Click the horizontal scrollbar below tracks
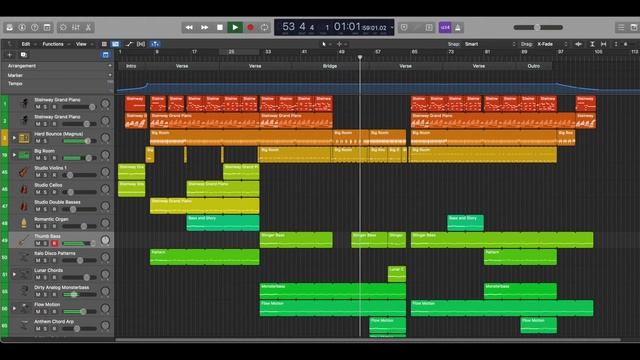Screen dimensions: 640x360 point(367,340)
